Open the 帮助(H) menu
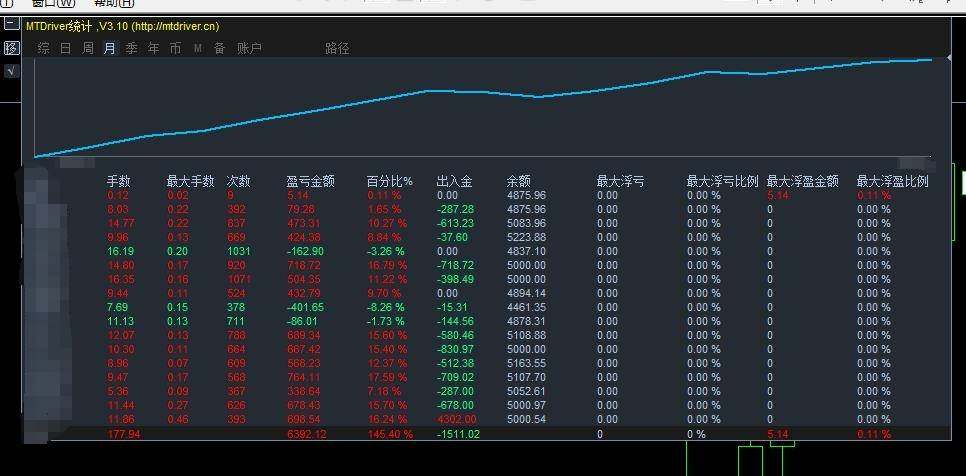 112,3
